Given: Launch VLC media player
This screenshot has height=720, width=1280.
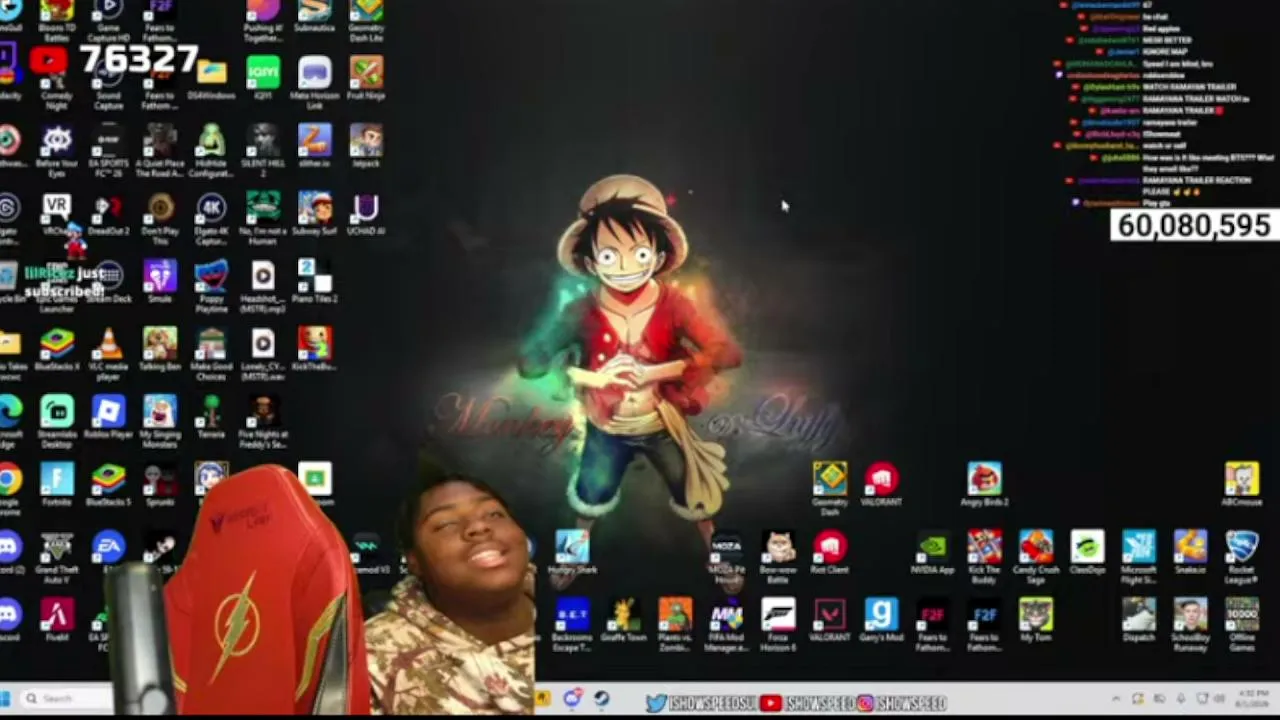Looking at the screenshot, I should pyautogui.click(x=108, y=344).
